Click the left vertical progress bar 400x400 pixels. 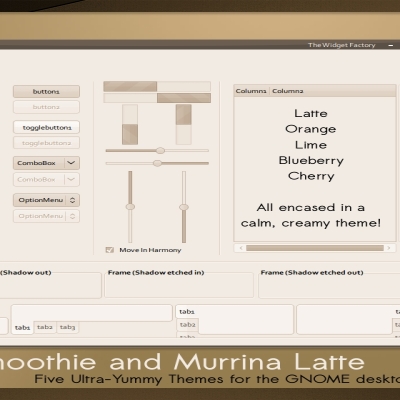pyautogui.click(x=130, y=124)
